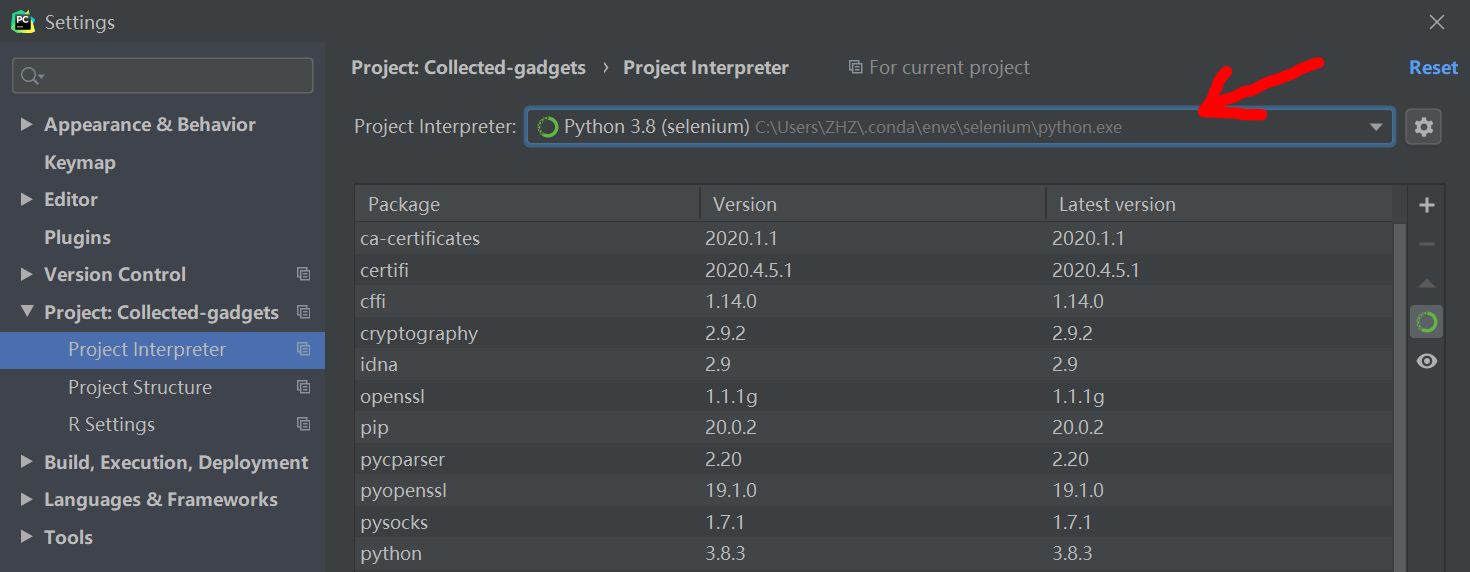Image resolution: width=1470 pixels, height=572 pixels.
Task: Click the minus icon to uninstall package
Action: pyautogui.click(x=1427, y=244)
